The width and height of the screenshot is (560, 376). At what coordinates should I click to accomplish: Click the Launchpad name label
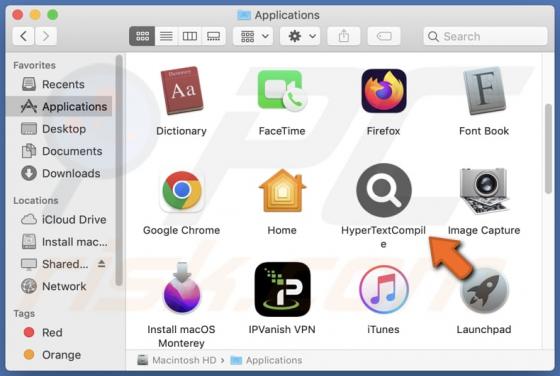(x=484, y=329)
